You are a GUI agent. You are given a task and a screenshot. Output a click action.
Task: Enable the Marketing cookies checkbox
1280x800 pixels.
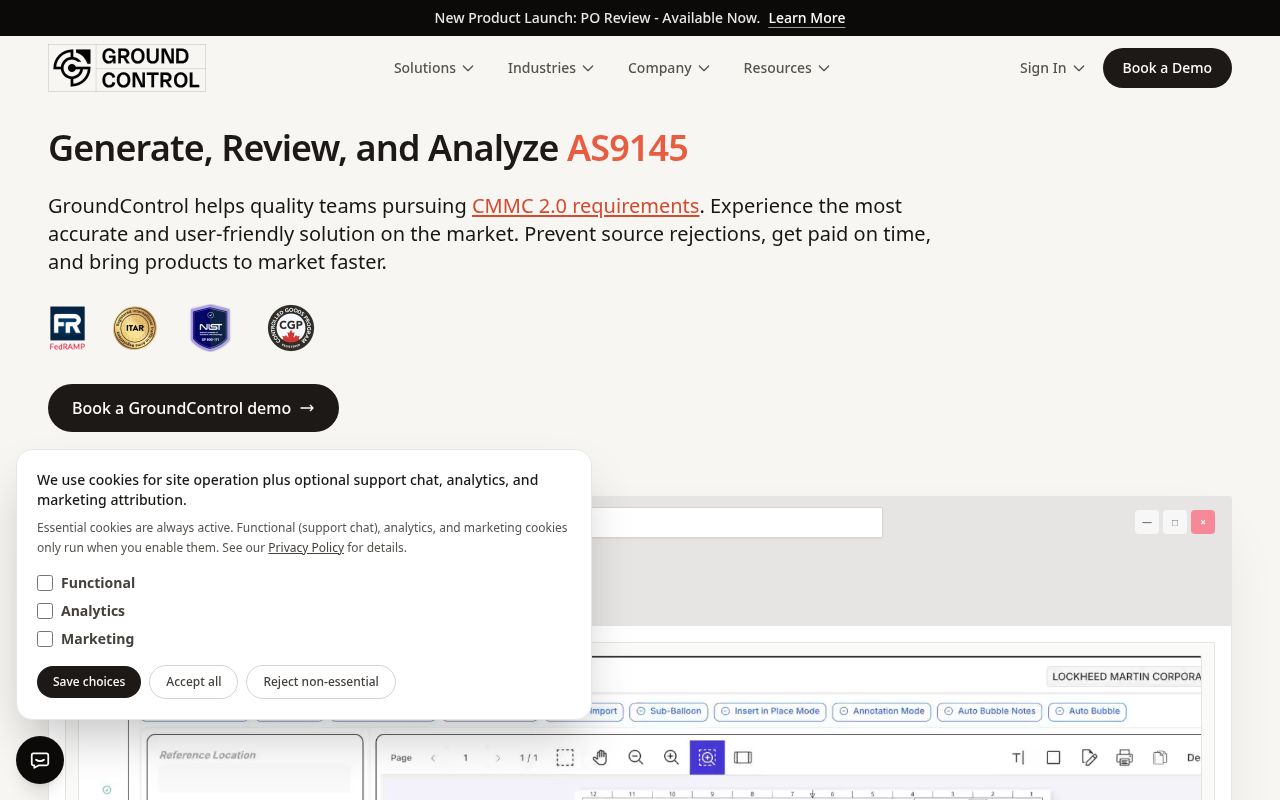(45, 639)
